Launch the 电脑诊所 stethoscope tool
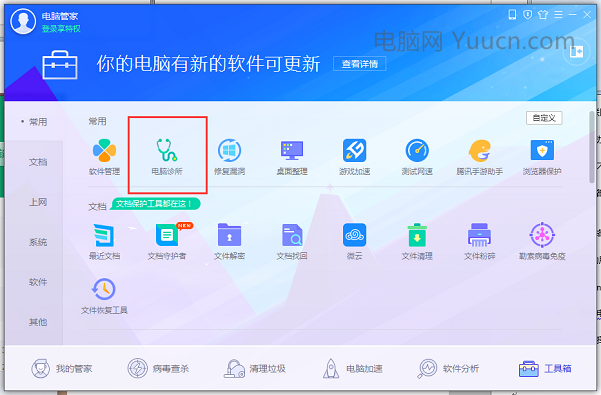The image size is (601, 395). [x=167, y=157]
